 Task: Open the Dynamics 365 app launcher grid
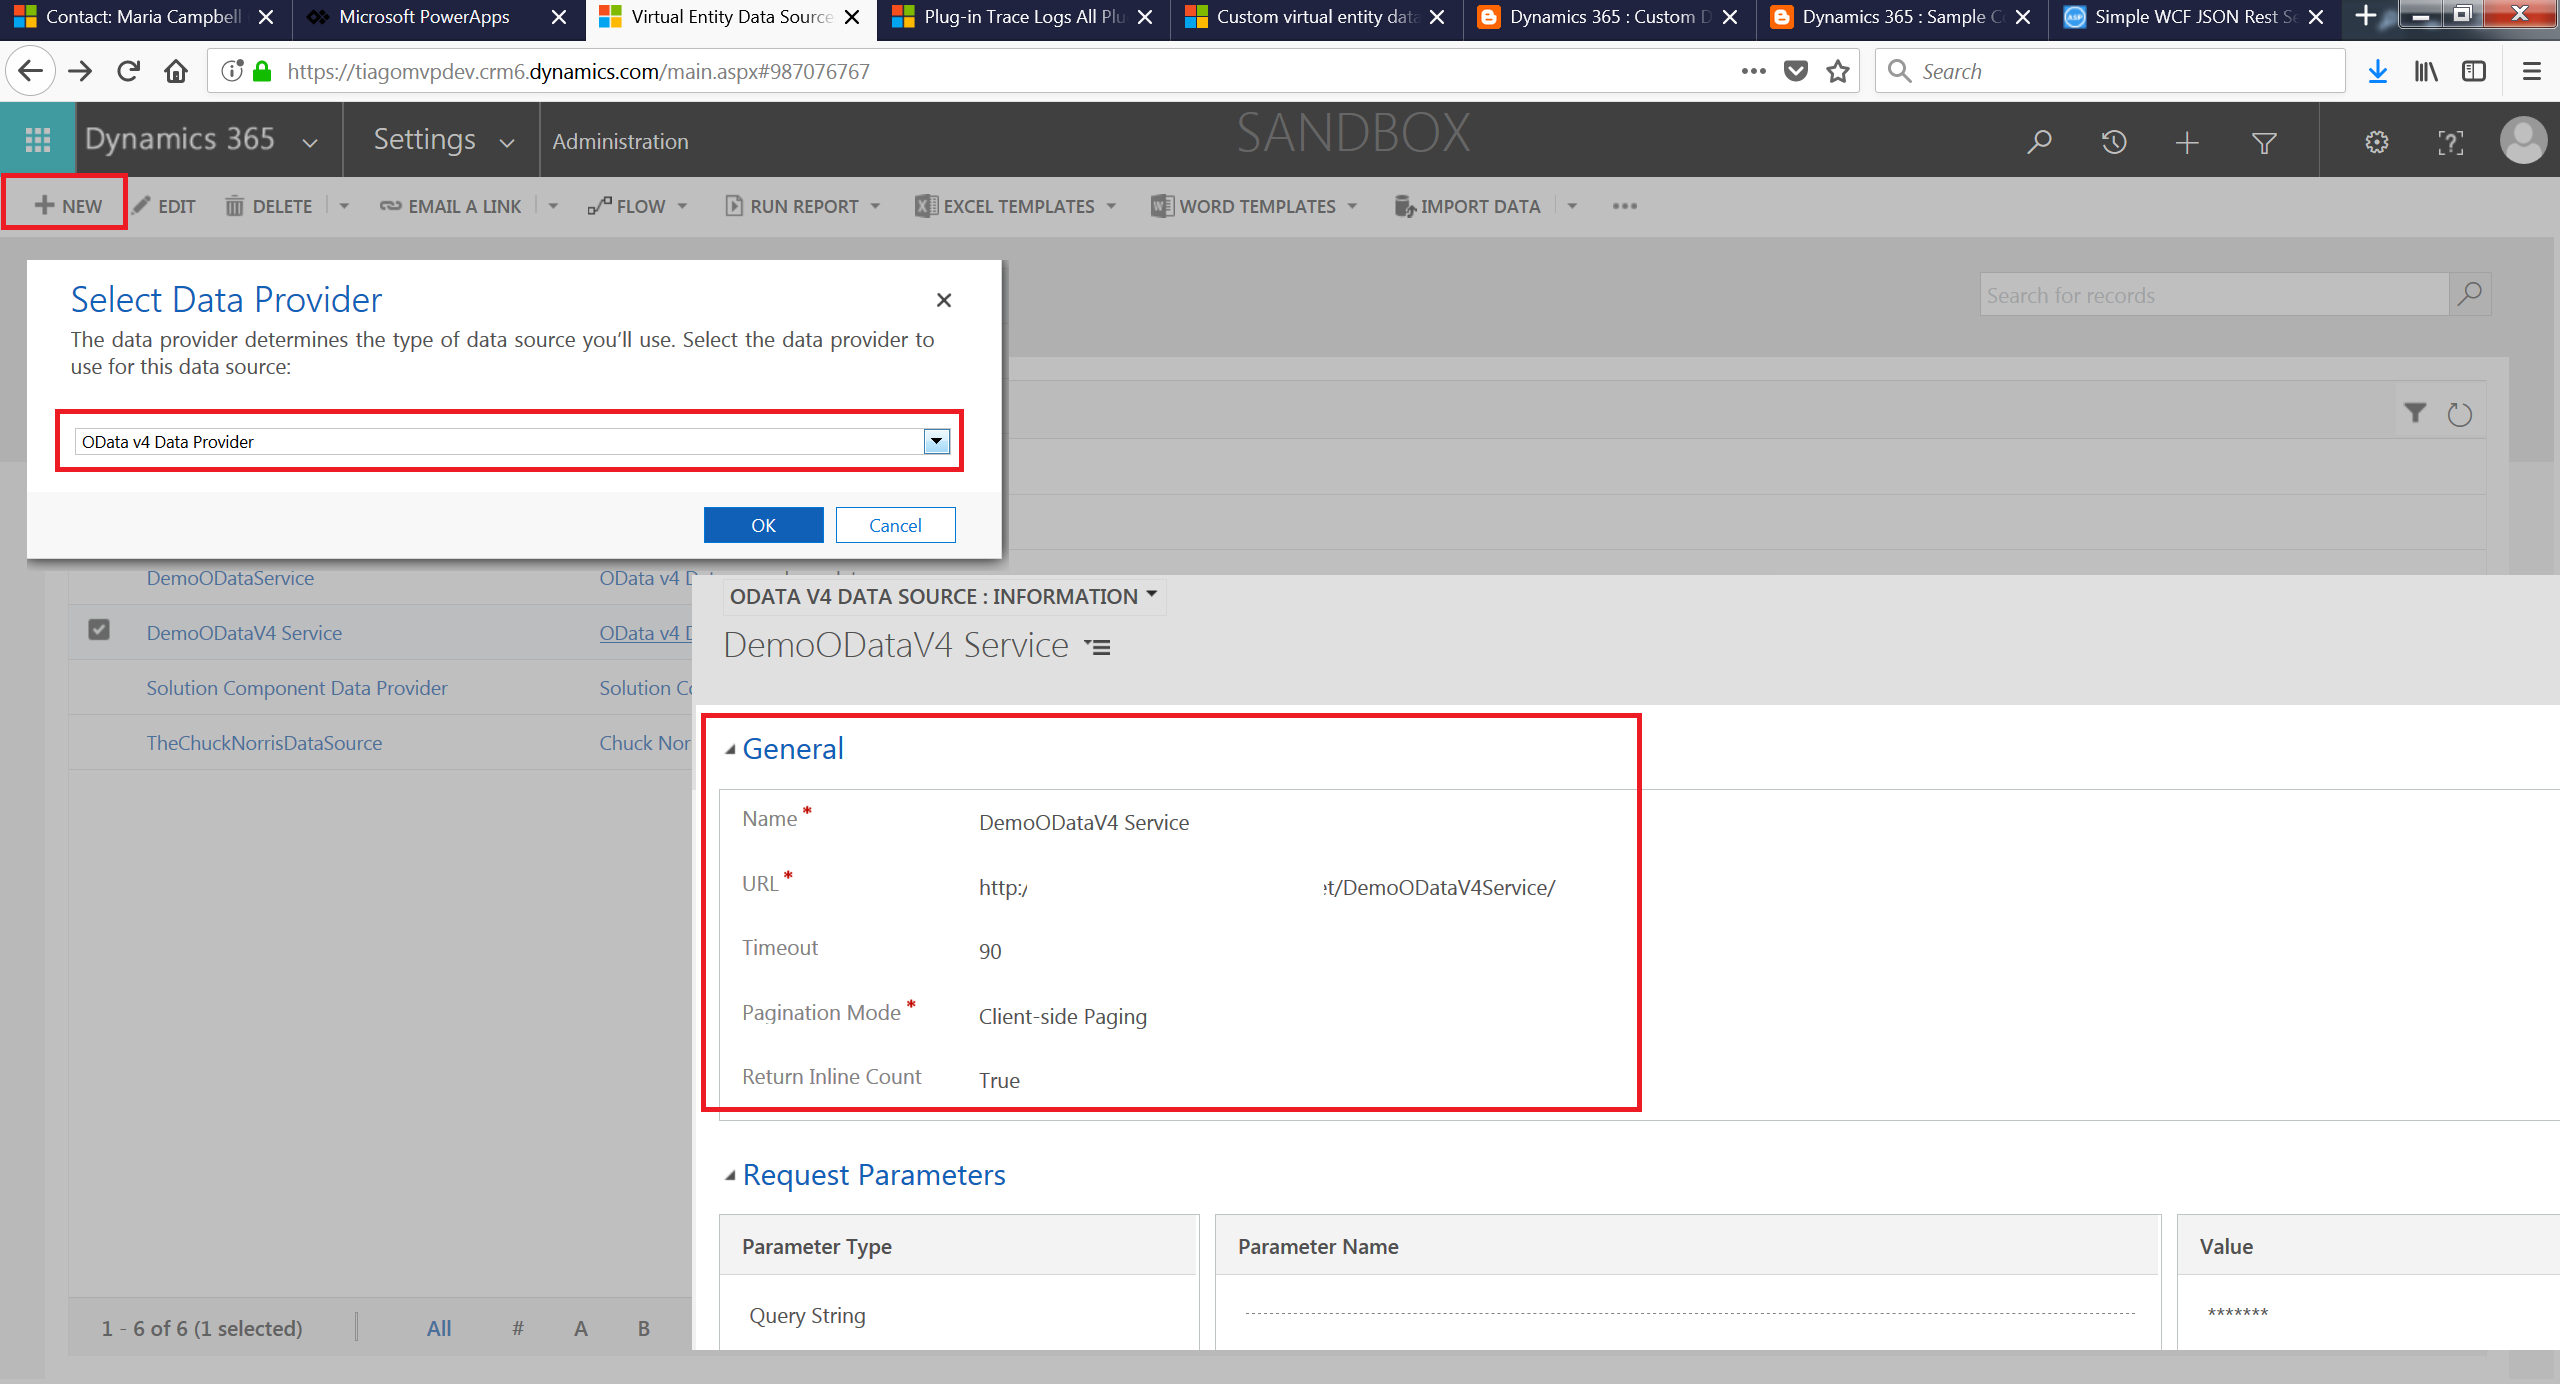point(38,140)
